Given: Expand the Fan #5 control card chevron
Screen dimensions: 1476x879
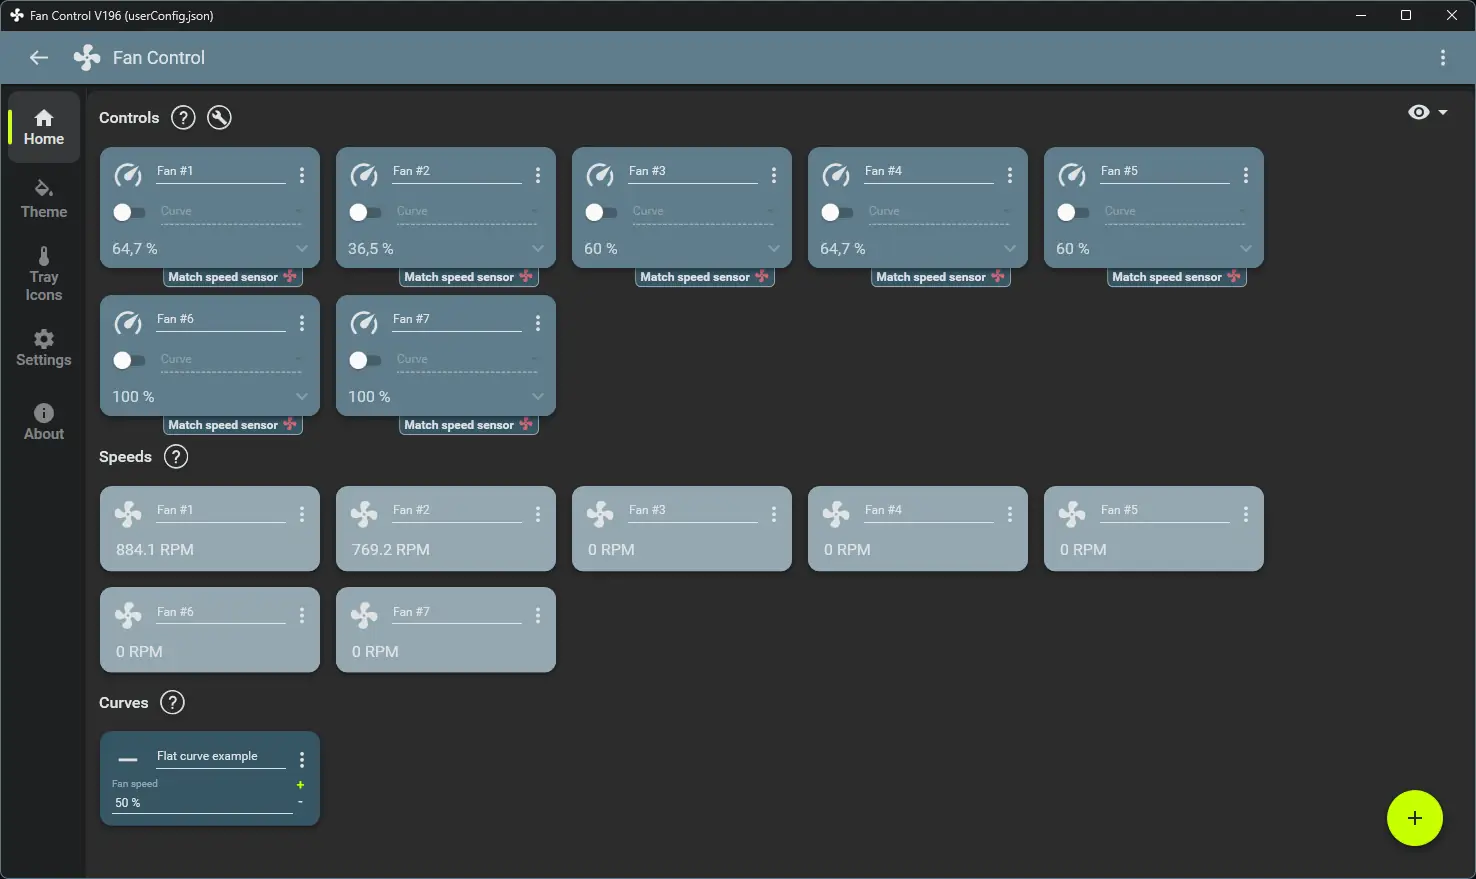Looking at the screenshot, I should click(1246, 249).
